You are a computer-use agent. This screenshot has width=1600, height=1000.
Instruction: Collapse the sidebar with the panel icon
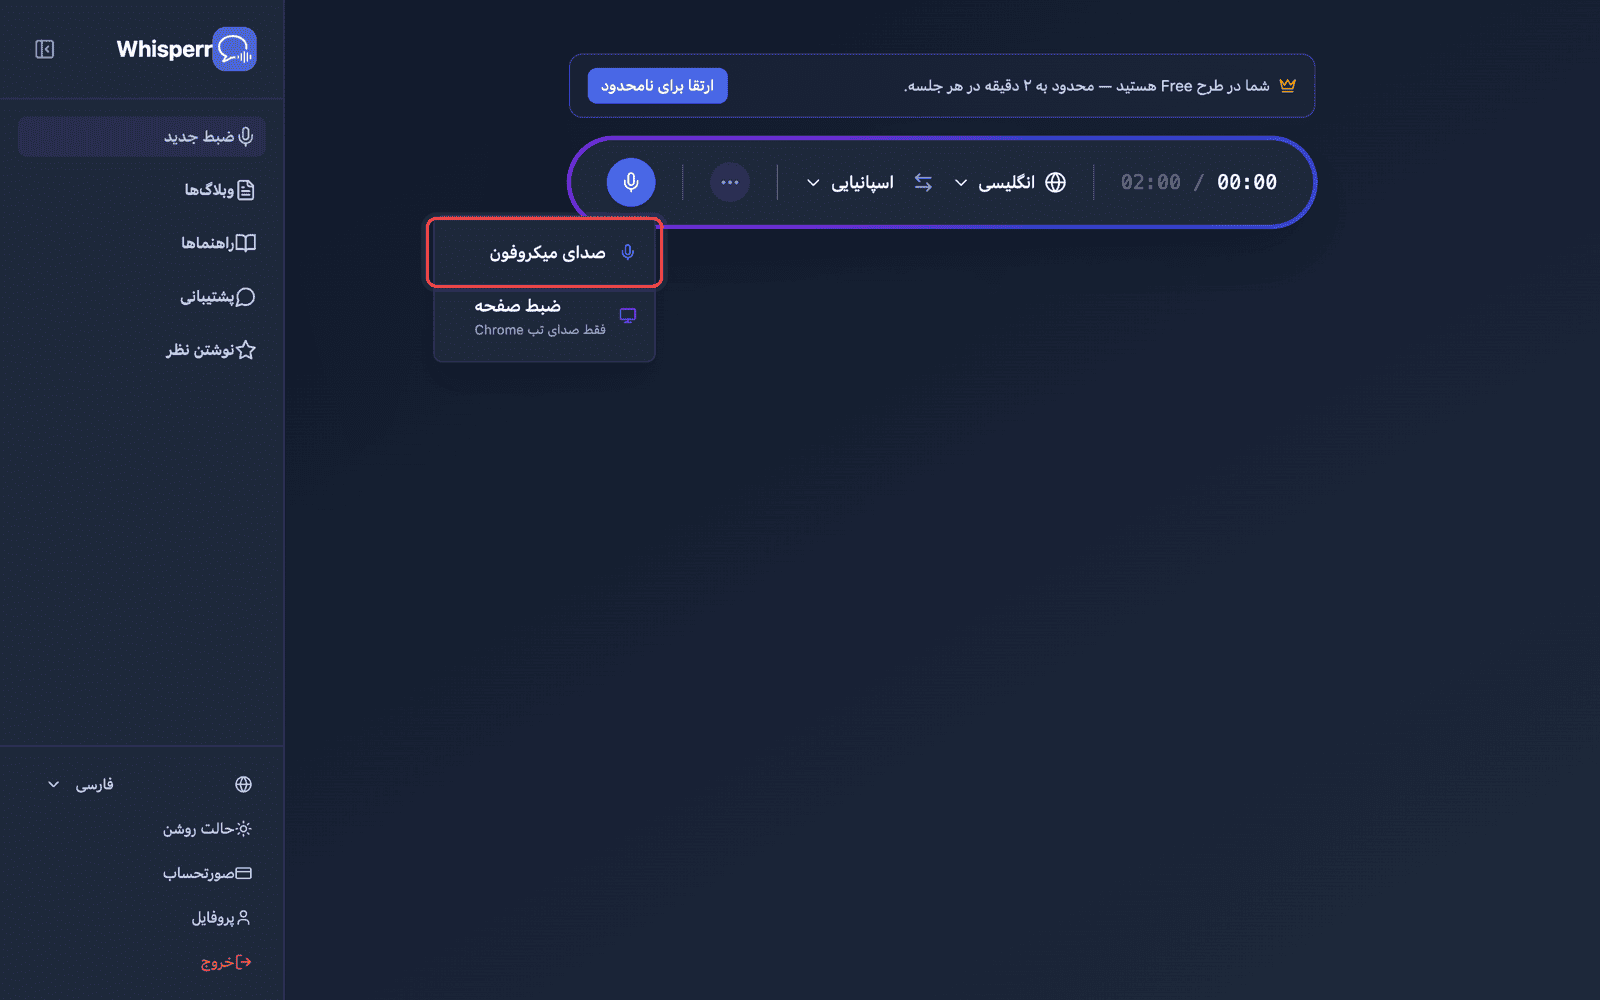click(45, 49)
